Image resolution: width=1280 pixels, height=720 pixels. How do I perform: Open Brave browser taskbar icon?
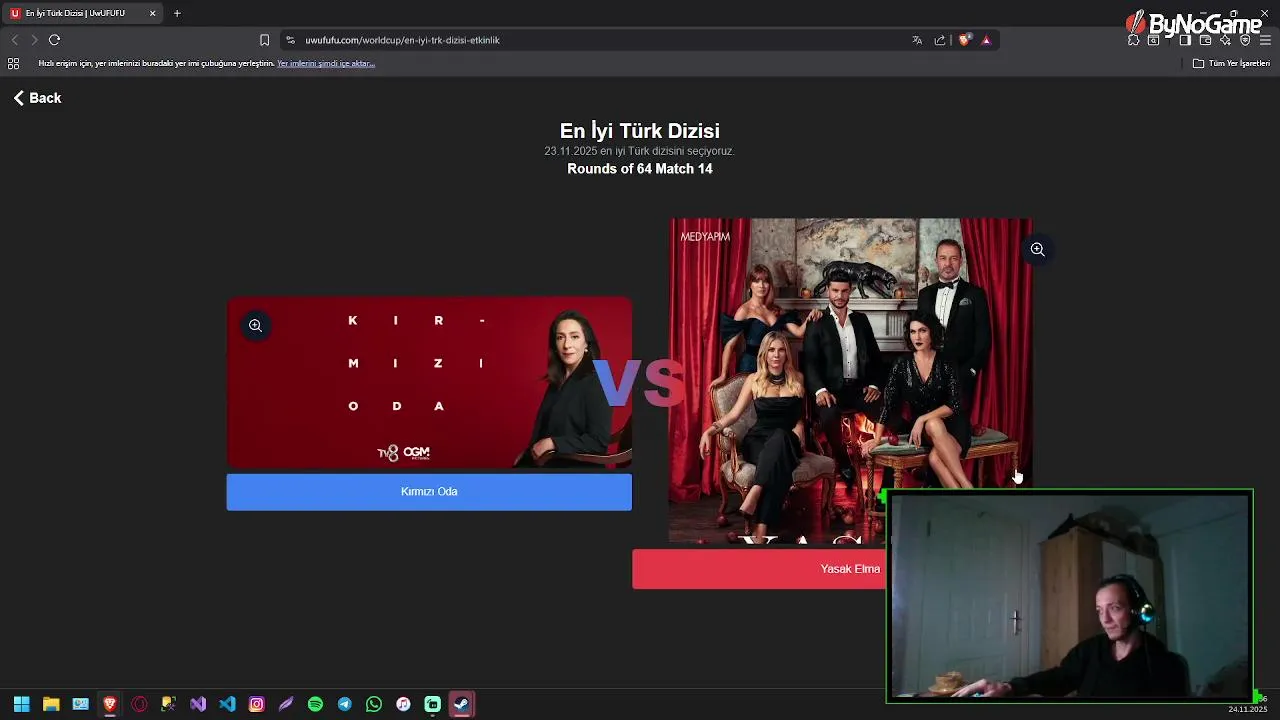click(x=110, y=704)
